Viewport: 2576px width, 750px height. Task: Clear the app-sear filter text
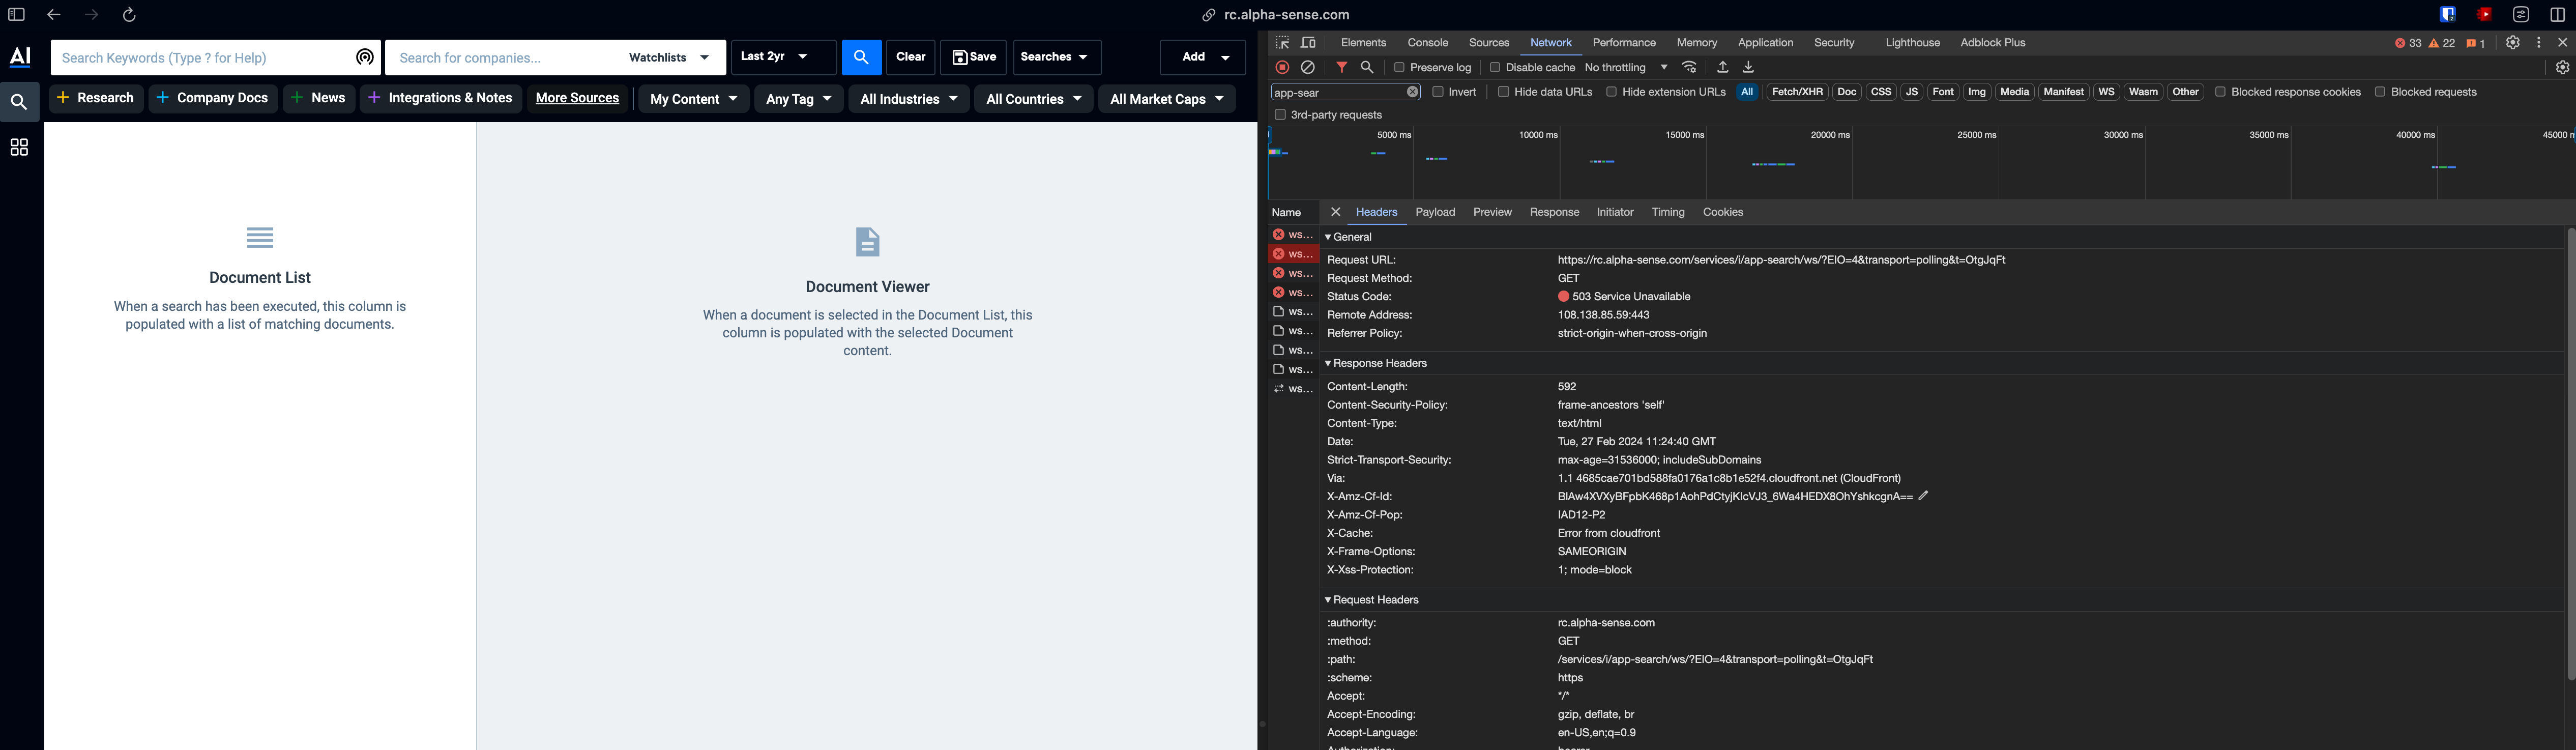(1412, 92)
